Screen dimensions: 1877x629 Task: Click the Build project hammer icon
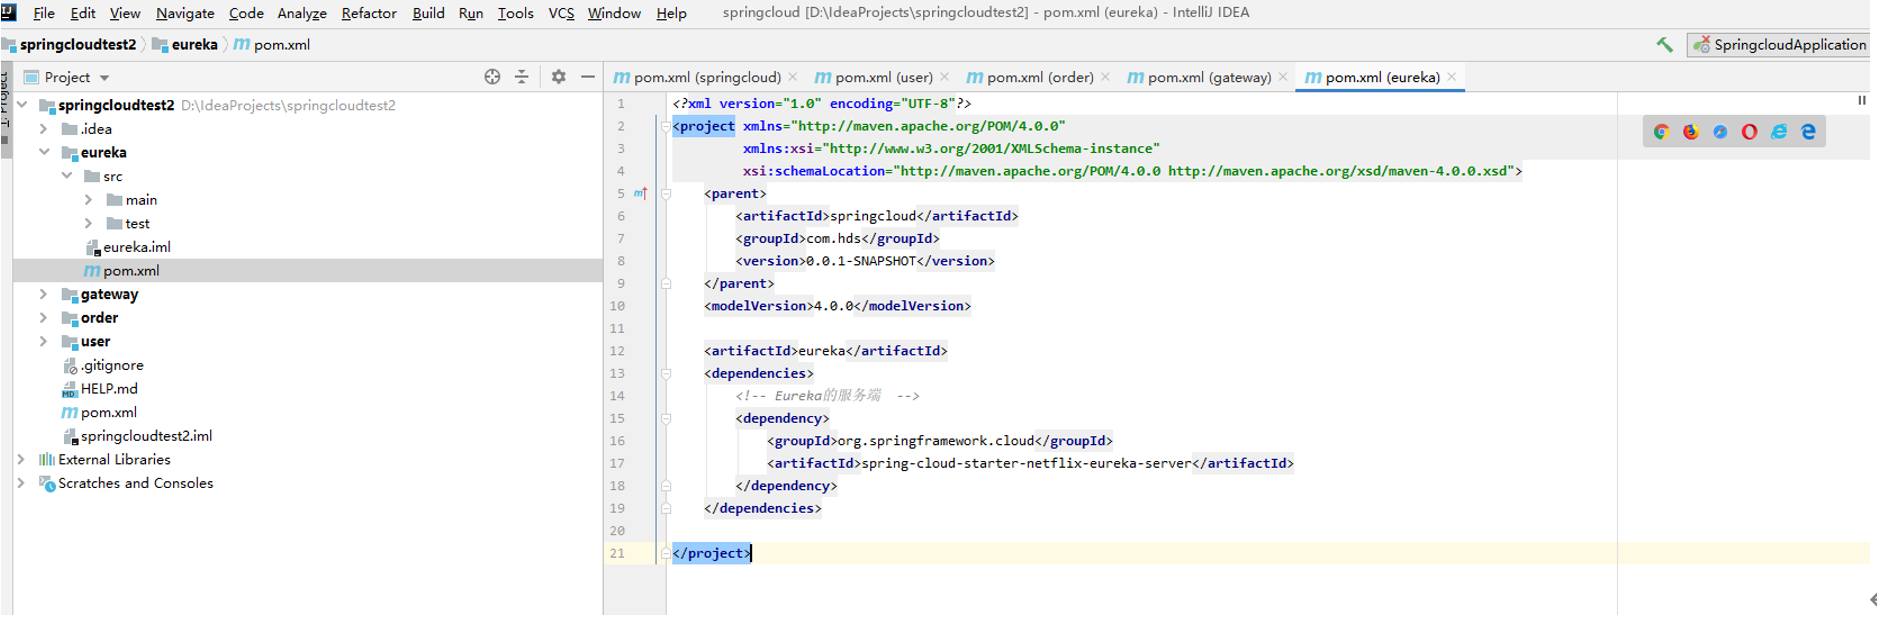pos(1664,44)
